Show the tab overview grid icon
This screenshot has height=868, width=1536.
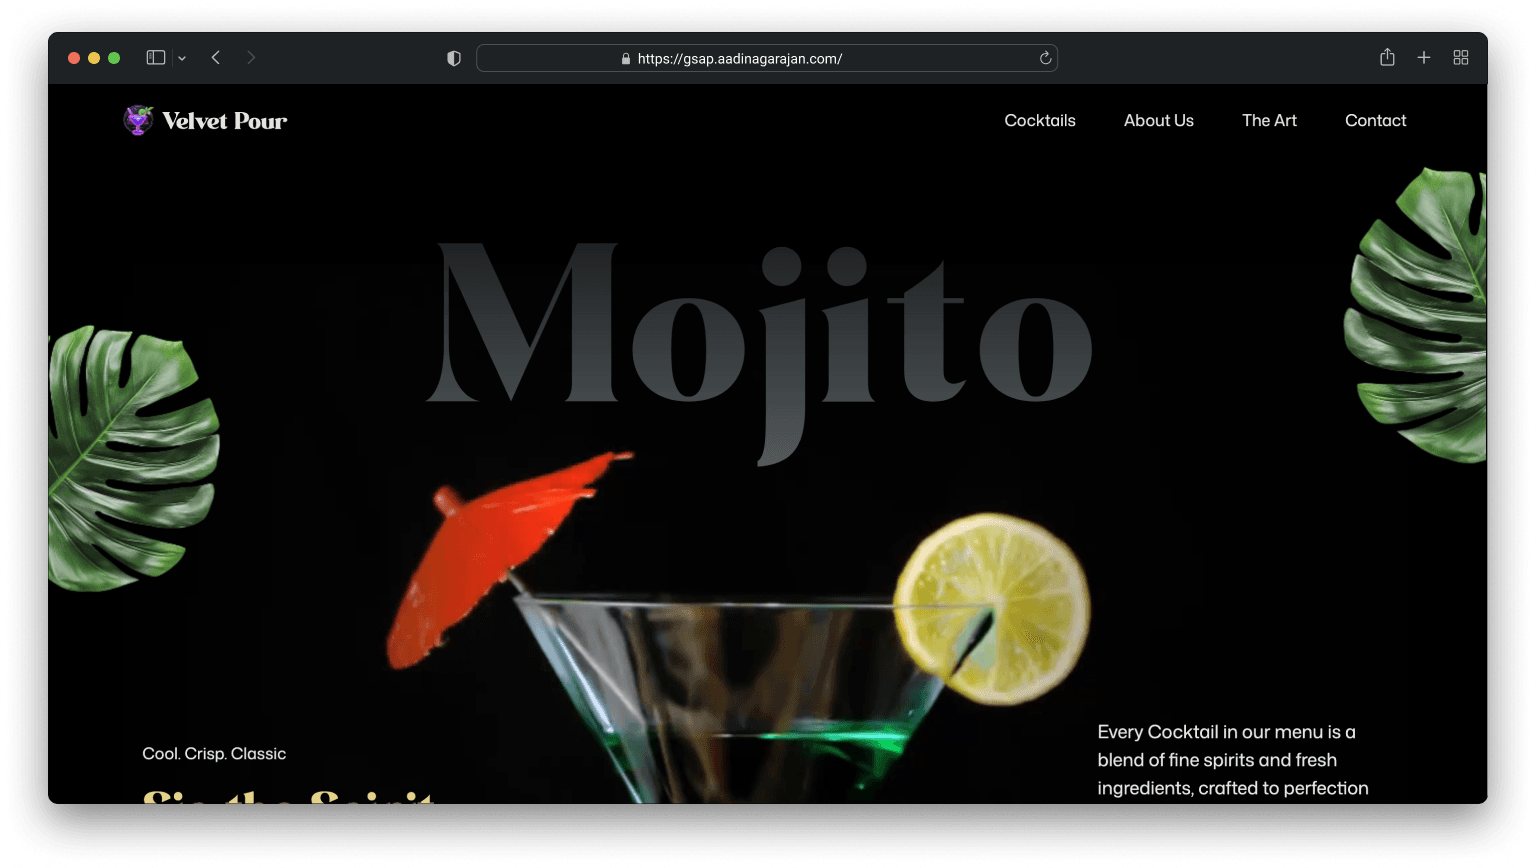(1460, 57)
